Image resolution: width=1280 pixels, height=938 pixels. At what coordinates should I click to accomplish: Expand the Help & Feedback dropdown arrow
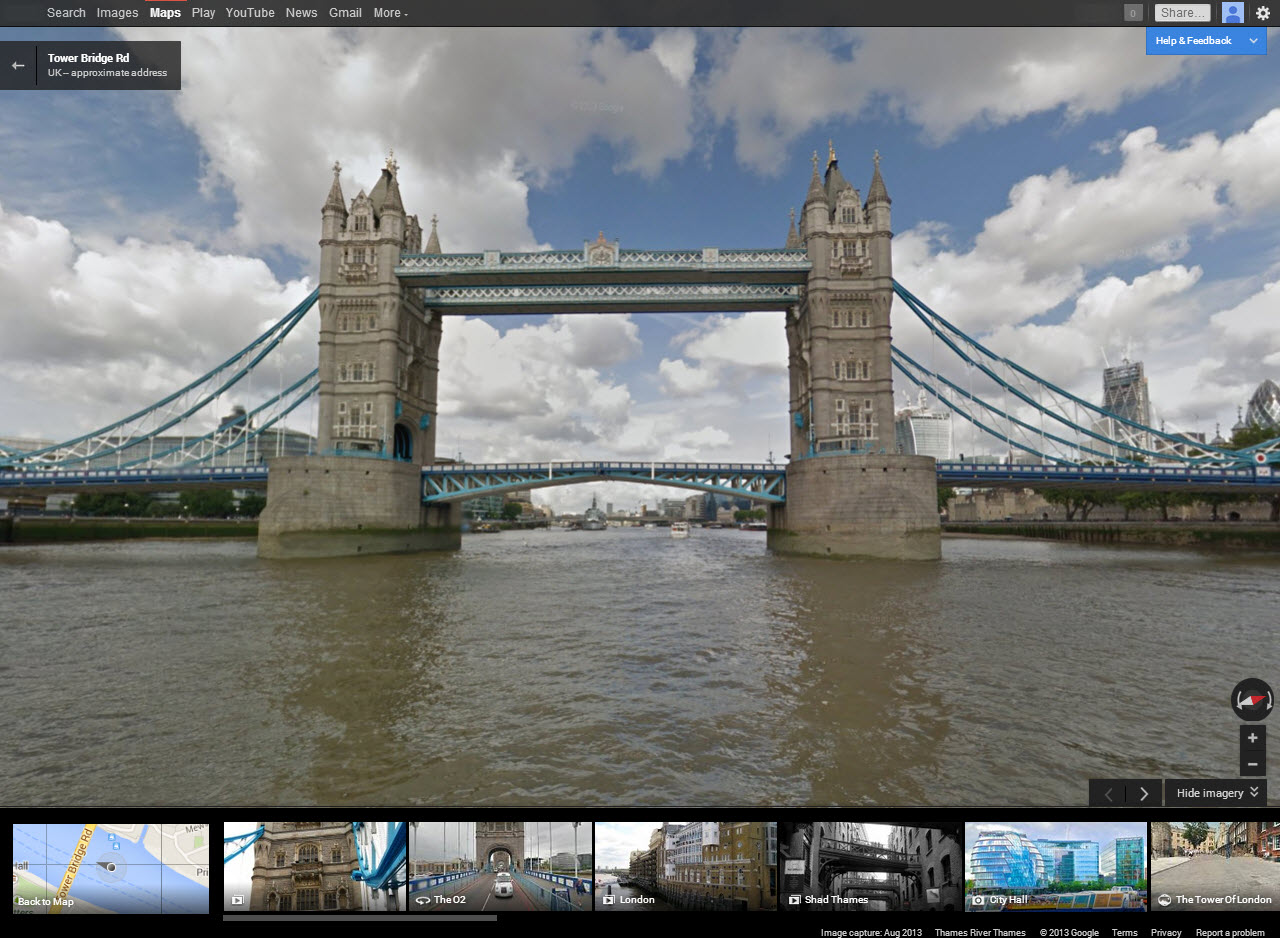1253,41
